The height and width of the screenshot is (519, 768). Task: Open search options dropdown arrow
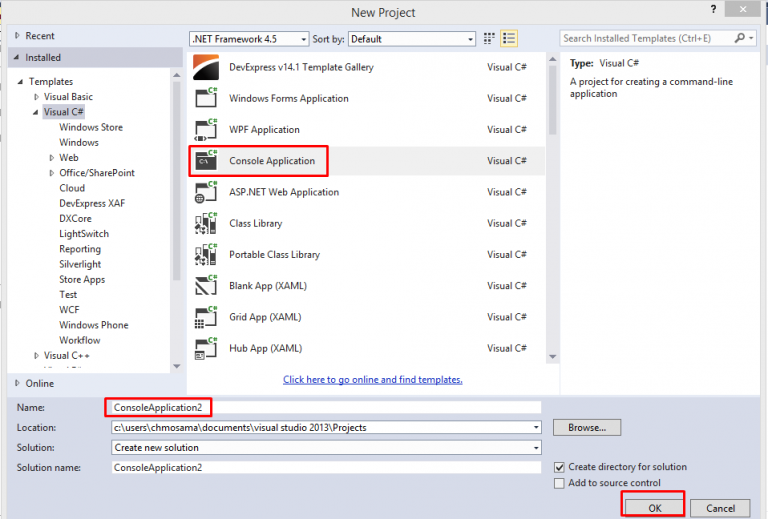pos(751,38)
